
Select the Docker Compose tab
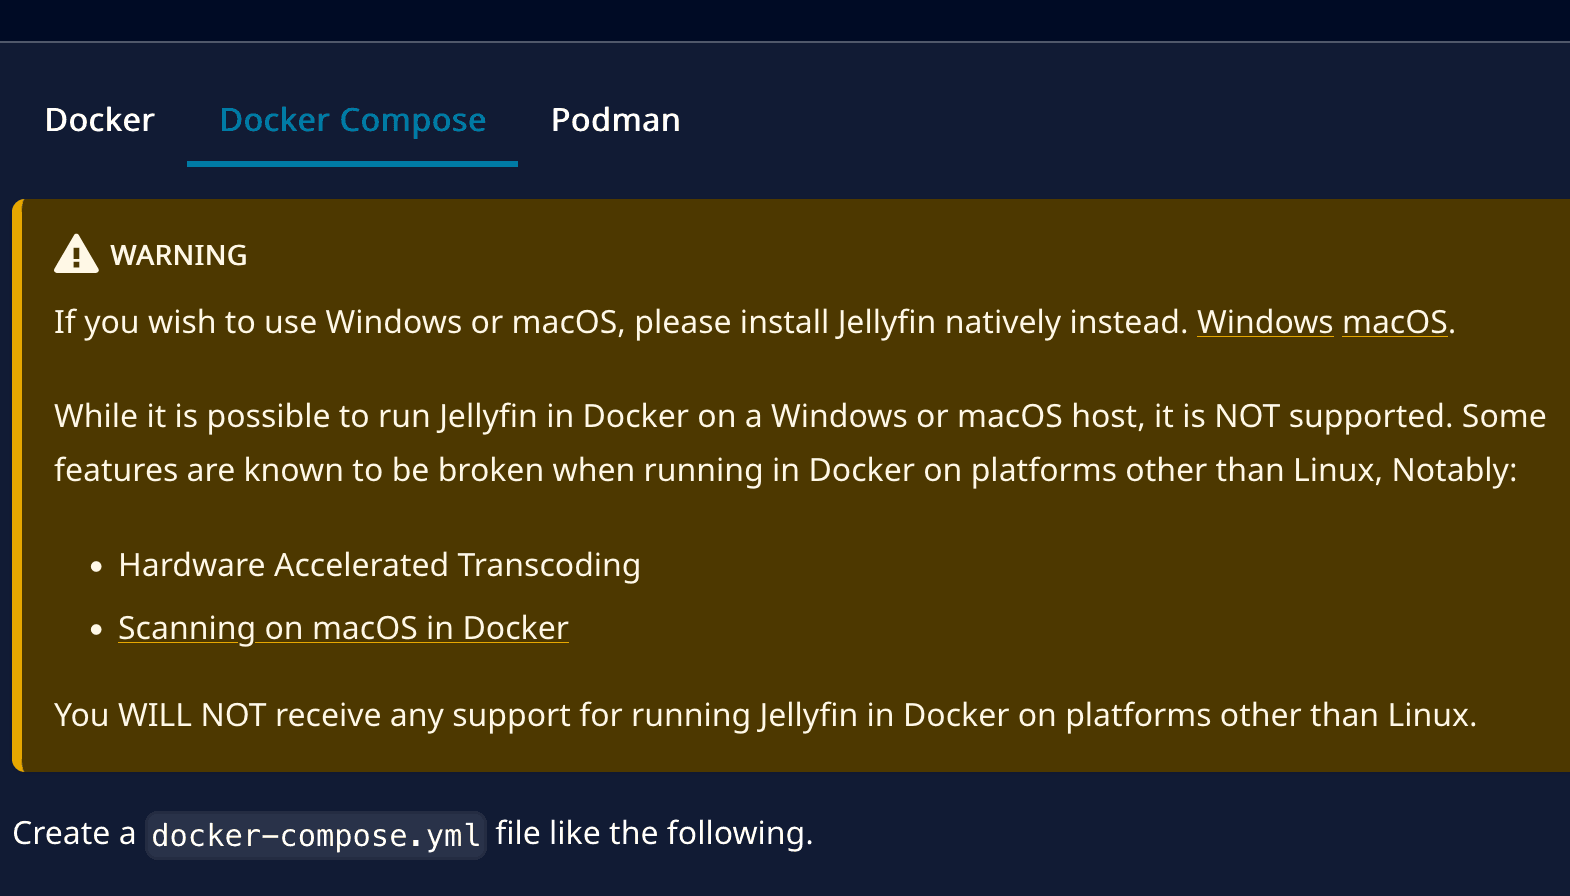coord(352,119)
